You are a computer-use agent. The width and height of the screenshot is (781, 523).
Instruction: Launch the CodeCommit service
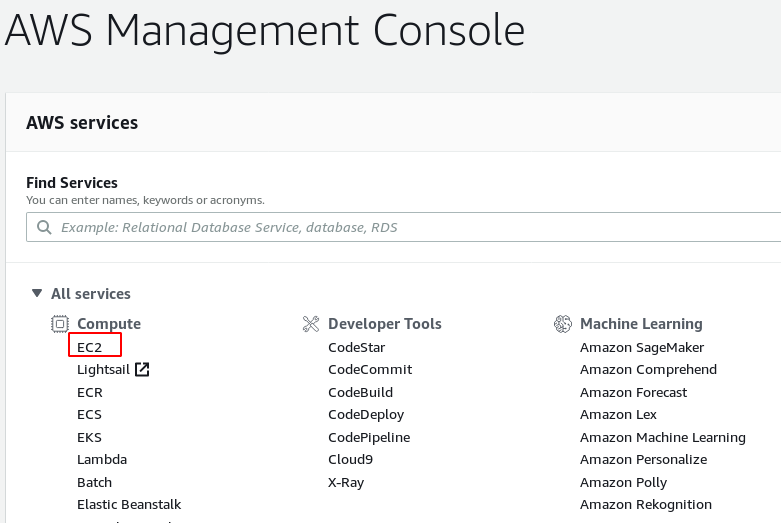click(369, 370)
